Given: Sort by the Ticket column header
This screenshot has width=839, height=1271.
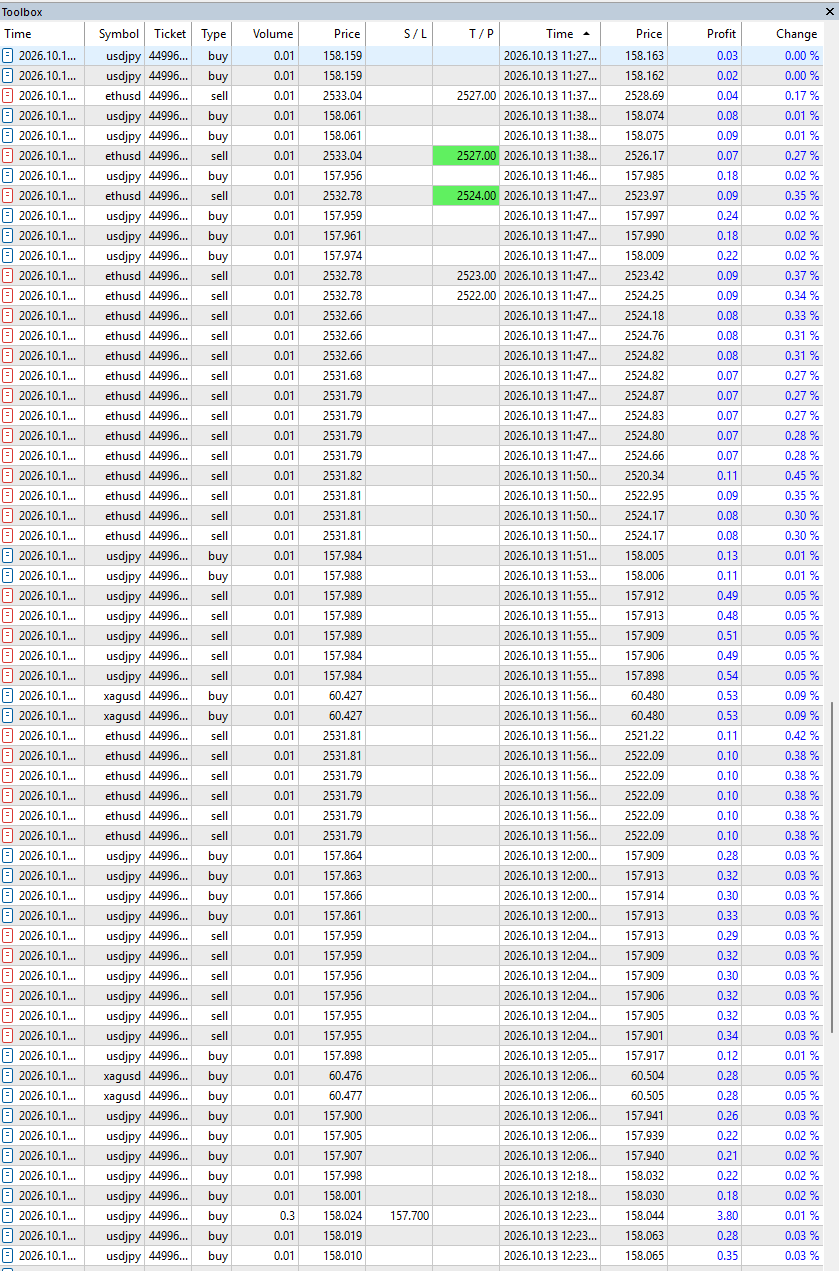Looking at the screenshot, I should [170, 34].
